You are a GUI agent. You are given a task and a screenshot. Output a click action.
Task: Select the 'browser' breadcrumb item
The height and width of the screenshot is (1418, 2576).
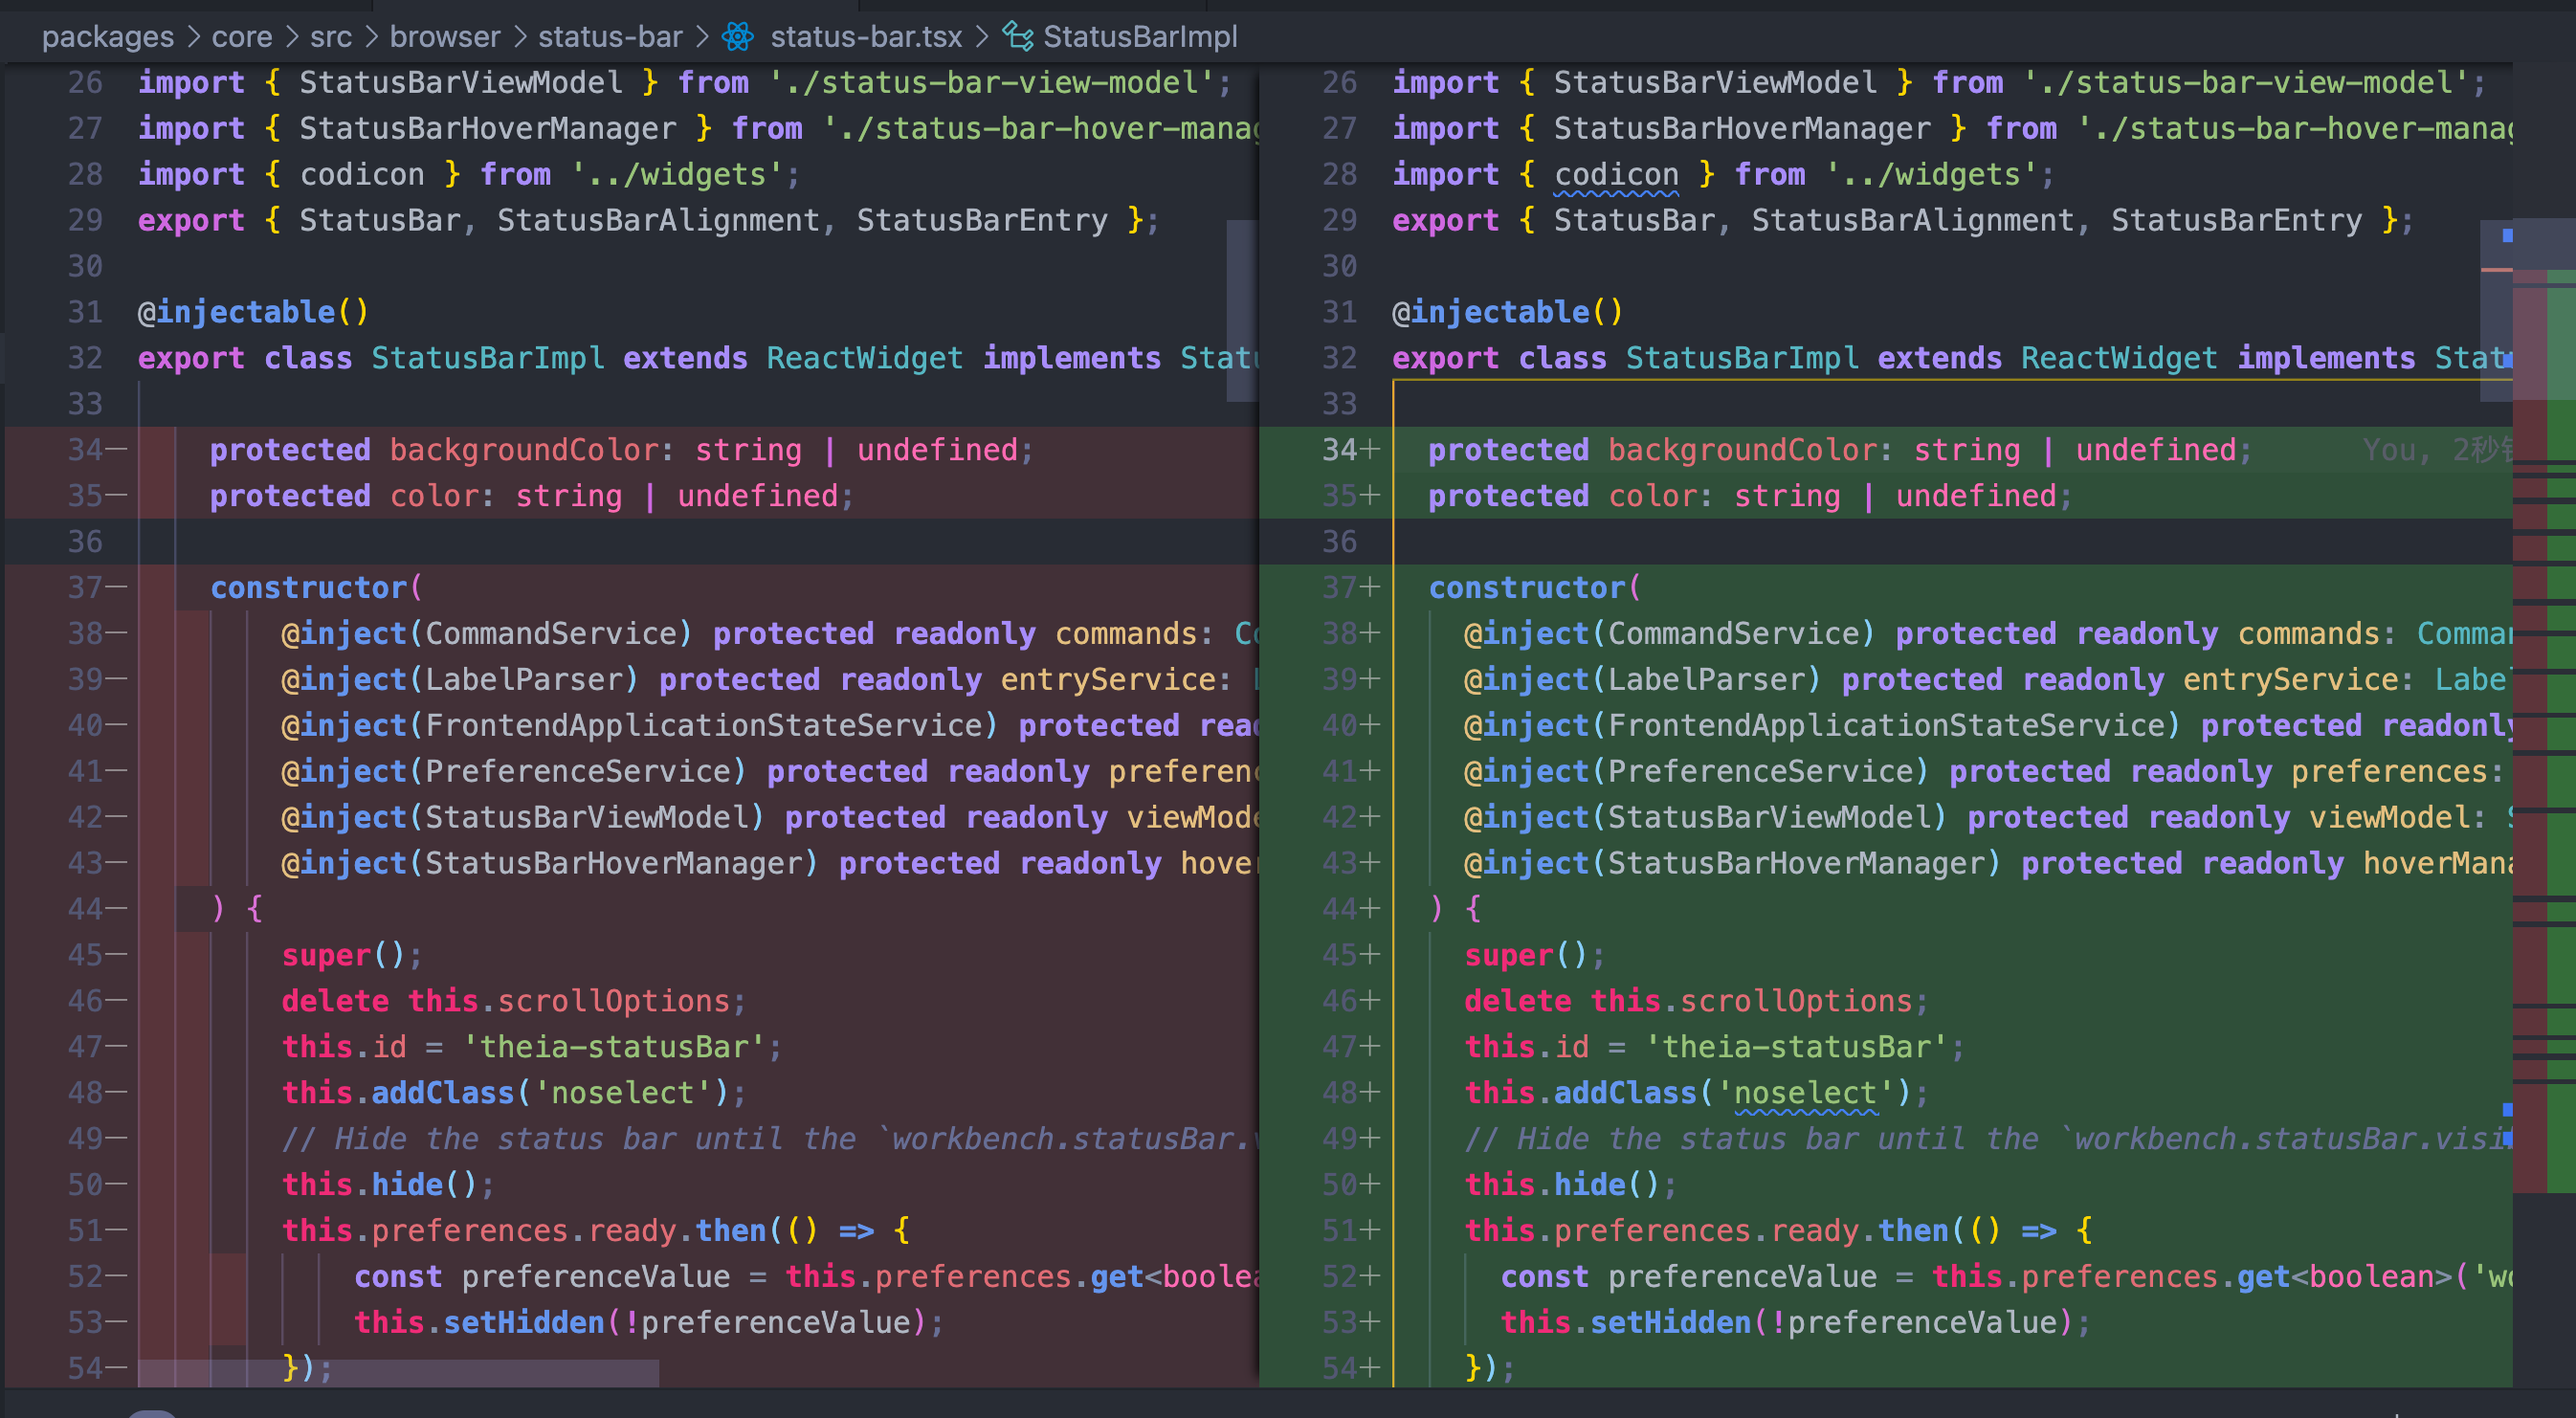coord(444,37)
